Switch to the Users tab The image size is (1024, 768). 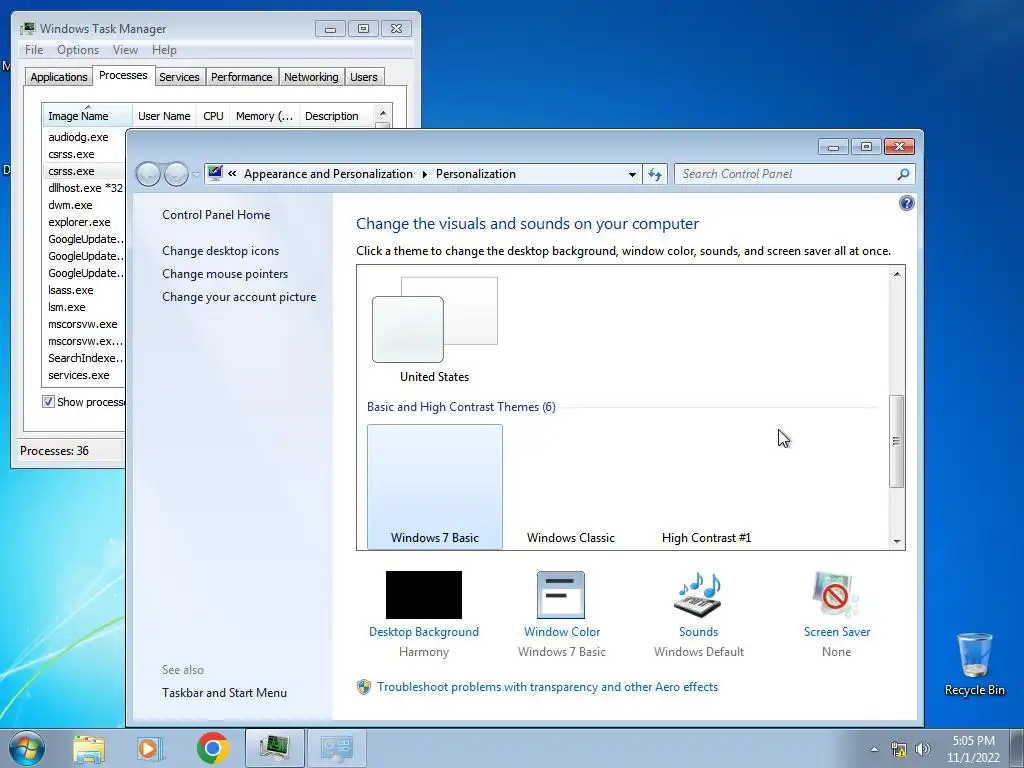(364, 77)
